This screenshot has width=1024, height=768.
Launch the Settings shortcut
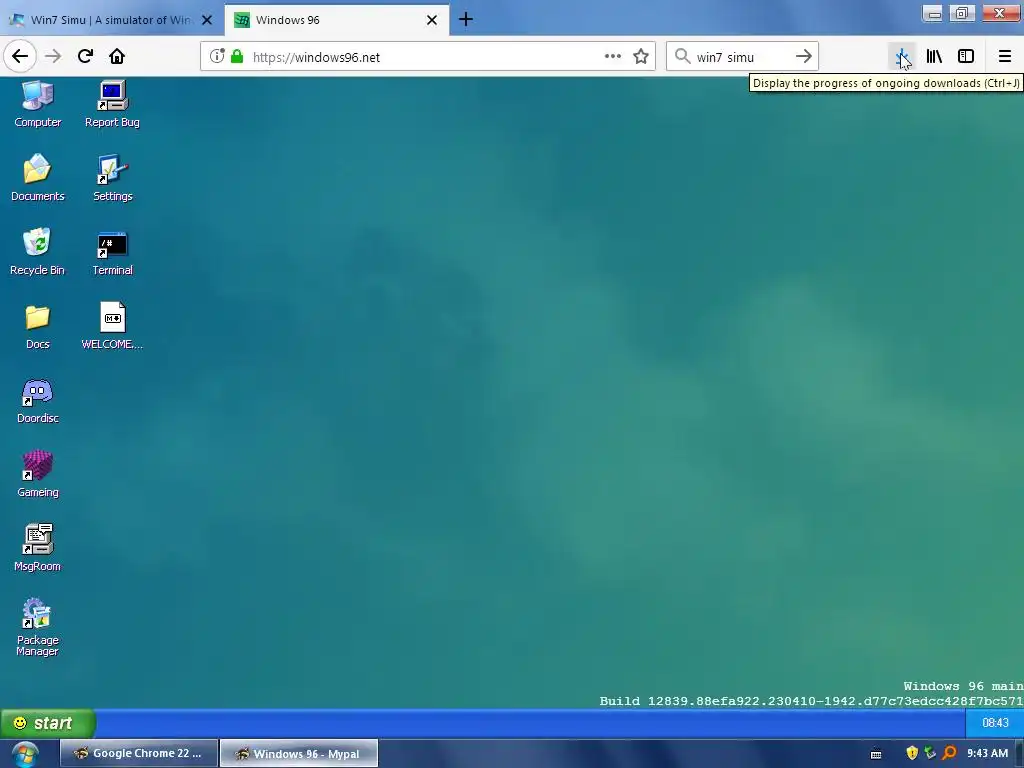coord(112,178)
